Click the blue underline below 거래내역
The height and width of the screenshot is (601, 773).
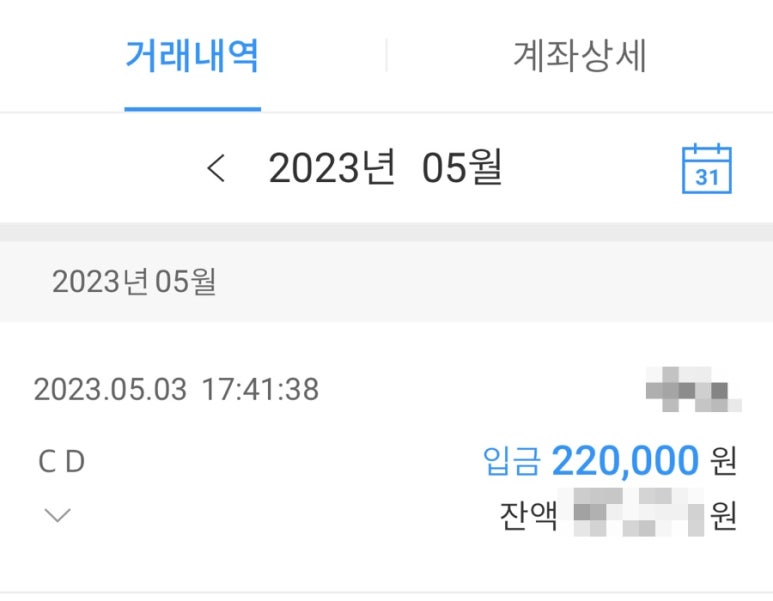pos(192,109)
